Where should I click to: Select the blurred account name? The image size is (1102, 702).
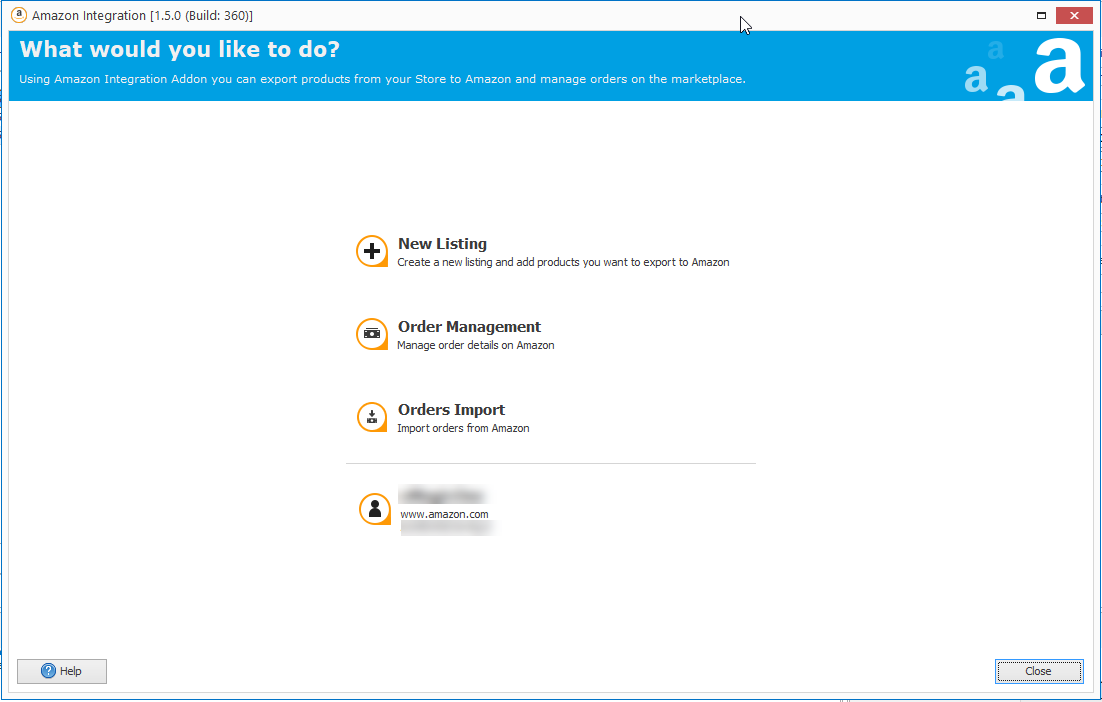coord(441,496)
